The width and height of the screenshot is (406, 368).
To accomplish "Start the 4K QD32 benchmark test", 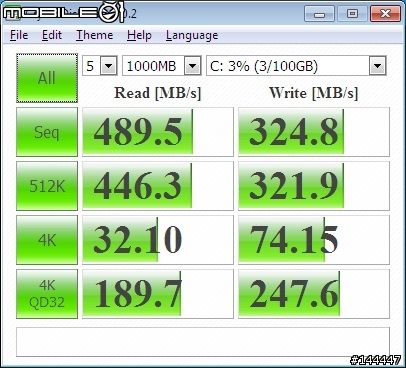I will coord(47,294).
